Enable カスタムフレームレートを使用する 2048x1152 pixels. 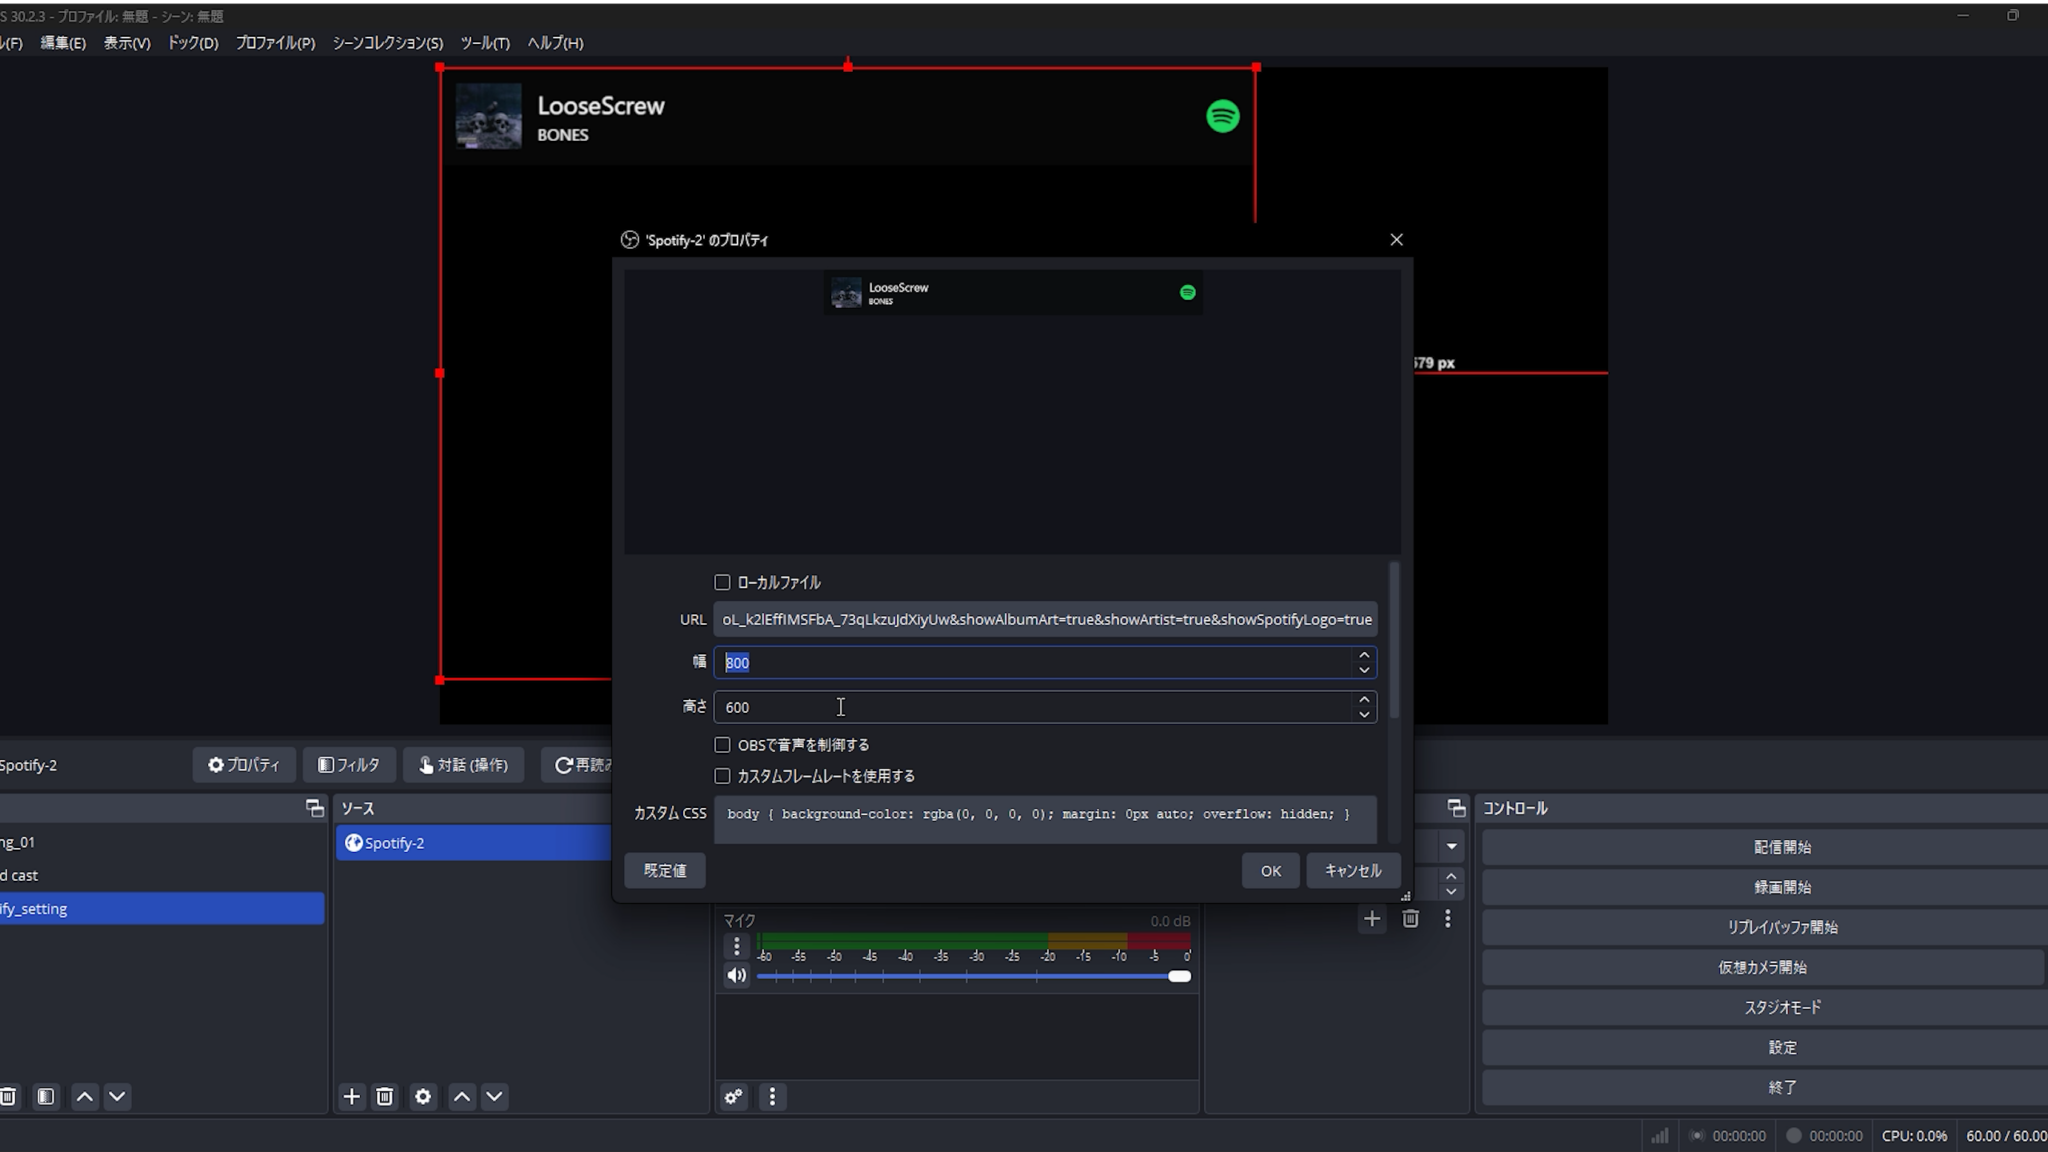tap(722, 775)
